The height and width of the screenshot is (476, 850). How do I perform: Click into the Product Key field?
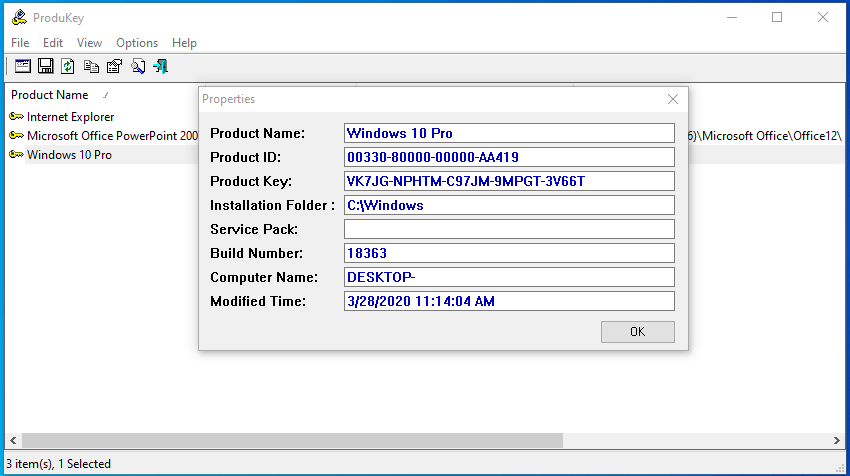pos(509,181)
